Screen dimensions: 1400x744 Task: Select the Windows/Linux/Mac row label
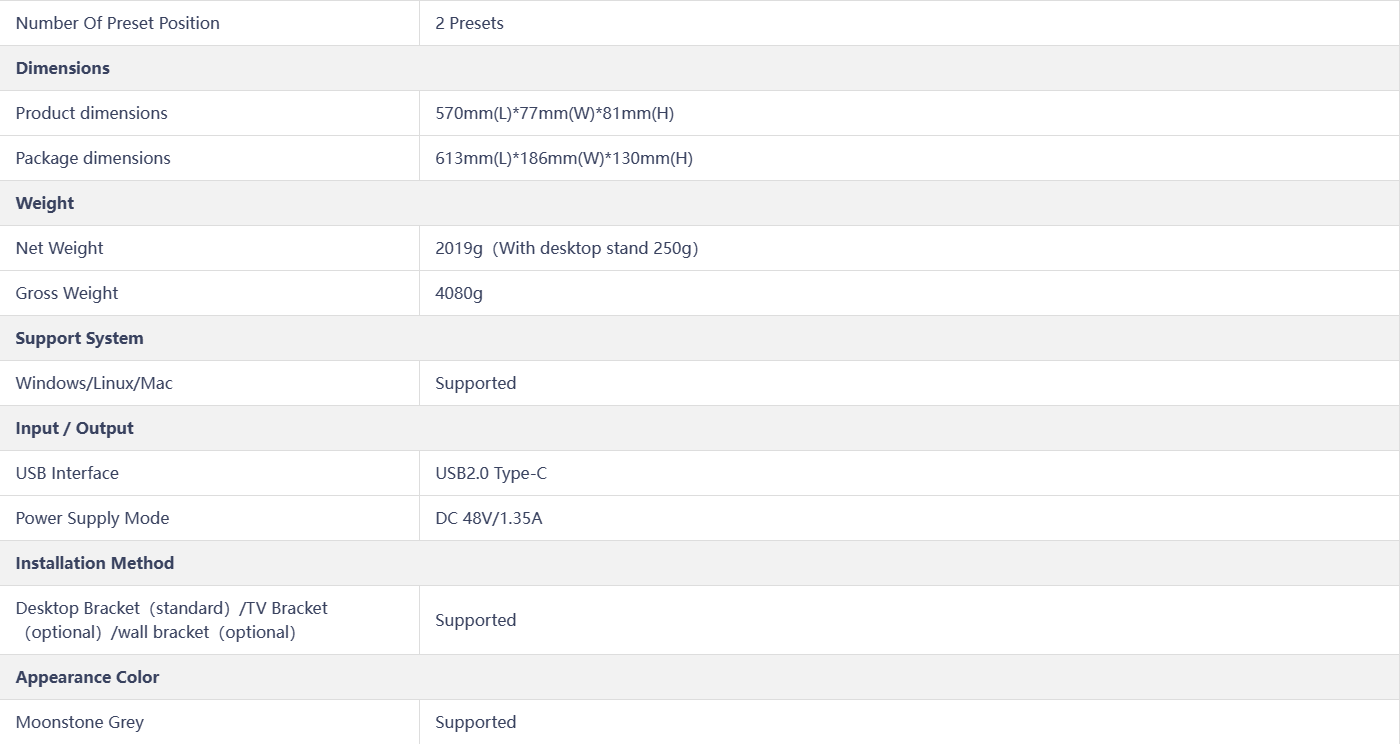(94, 383)
